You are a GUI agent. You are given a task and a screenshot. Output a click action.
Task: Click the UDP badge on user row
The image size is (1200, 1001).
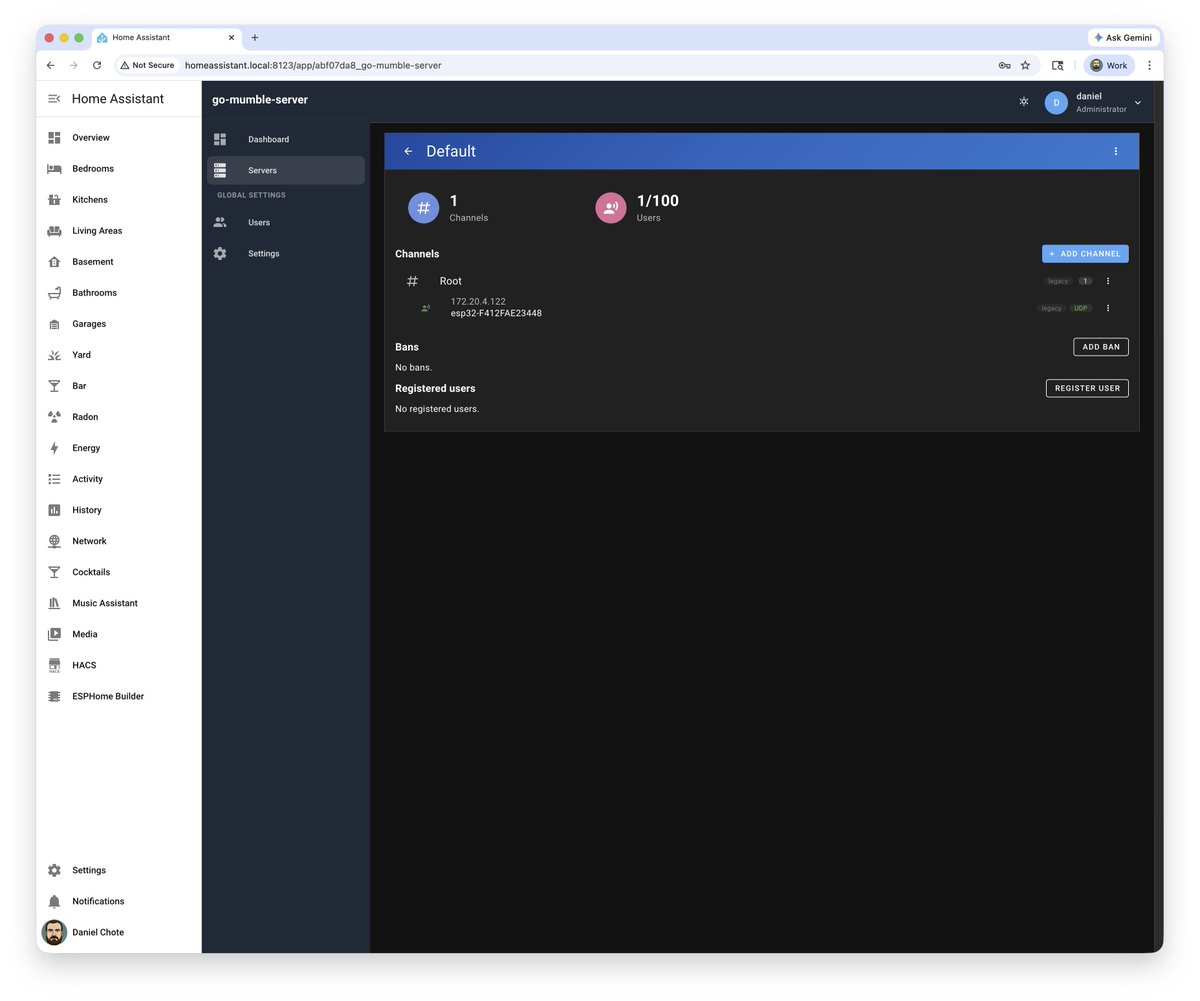click(x=1080, y=308)
